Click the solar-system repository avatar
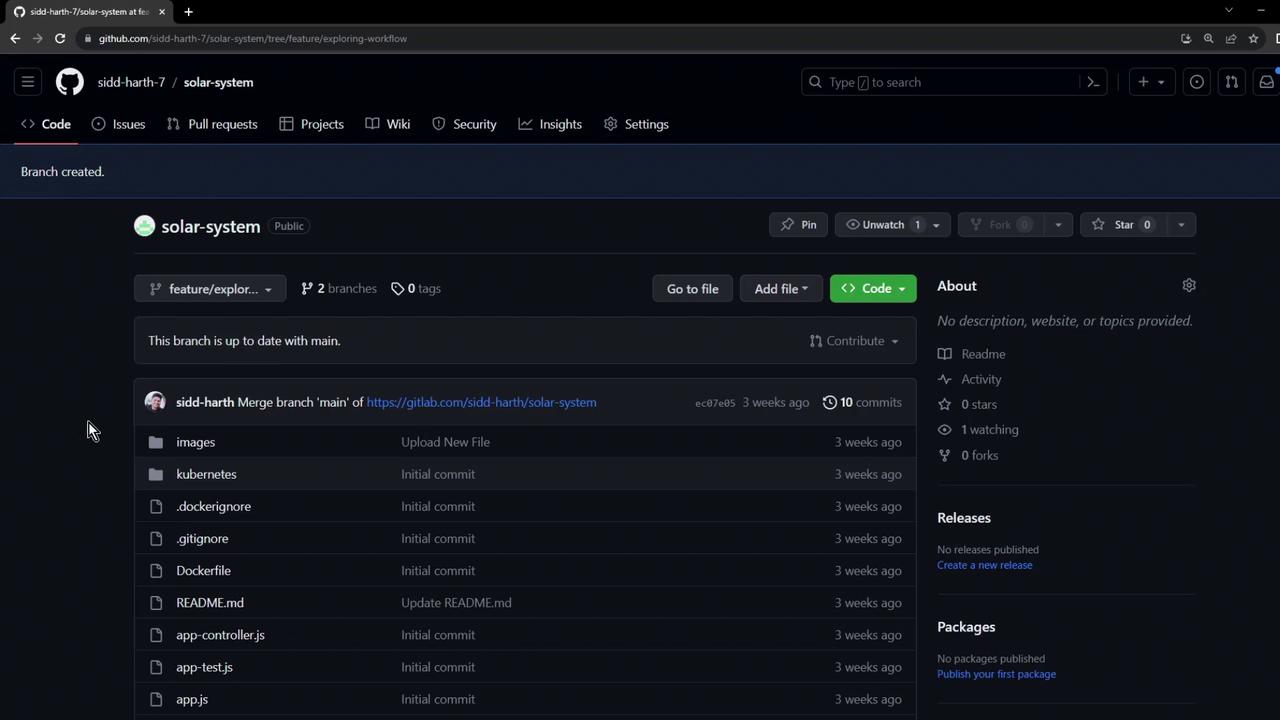This screenshot has height=720, width=1280. [145, 226]
